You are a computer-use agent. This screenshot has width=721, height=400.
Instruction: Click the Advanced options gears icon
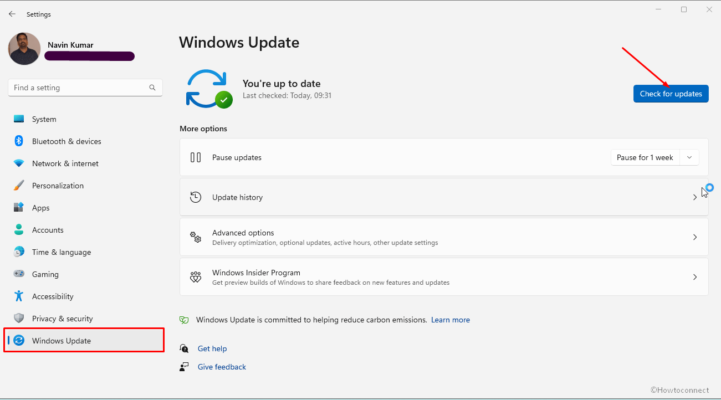click(x=195, y=237)
